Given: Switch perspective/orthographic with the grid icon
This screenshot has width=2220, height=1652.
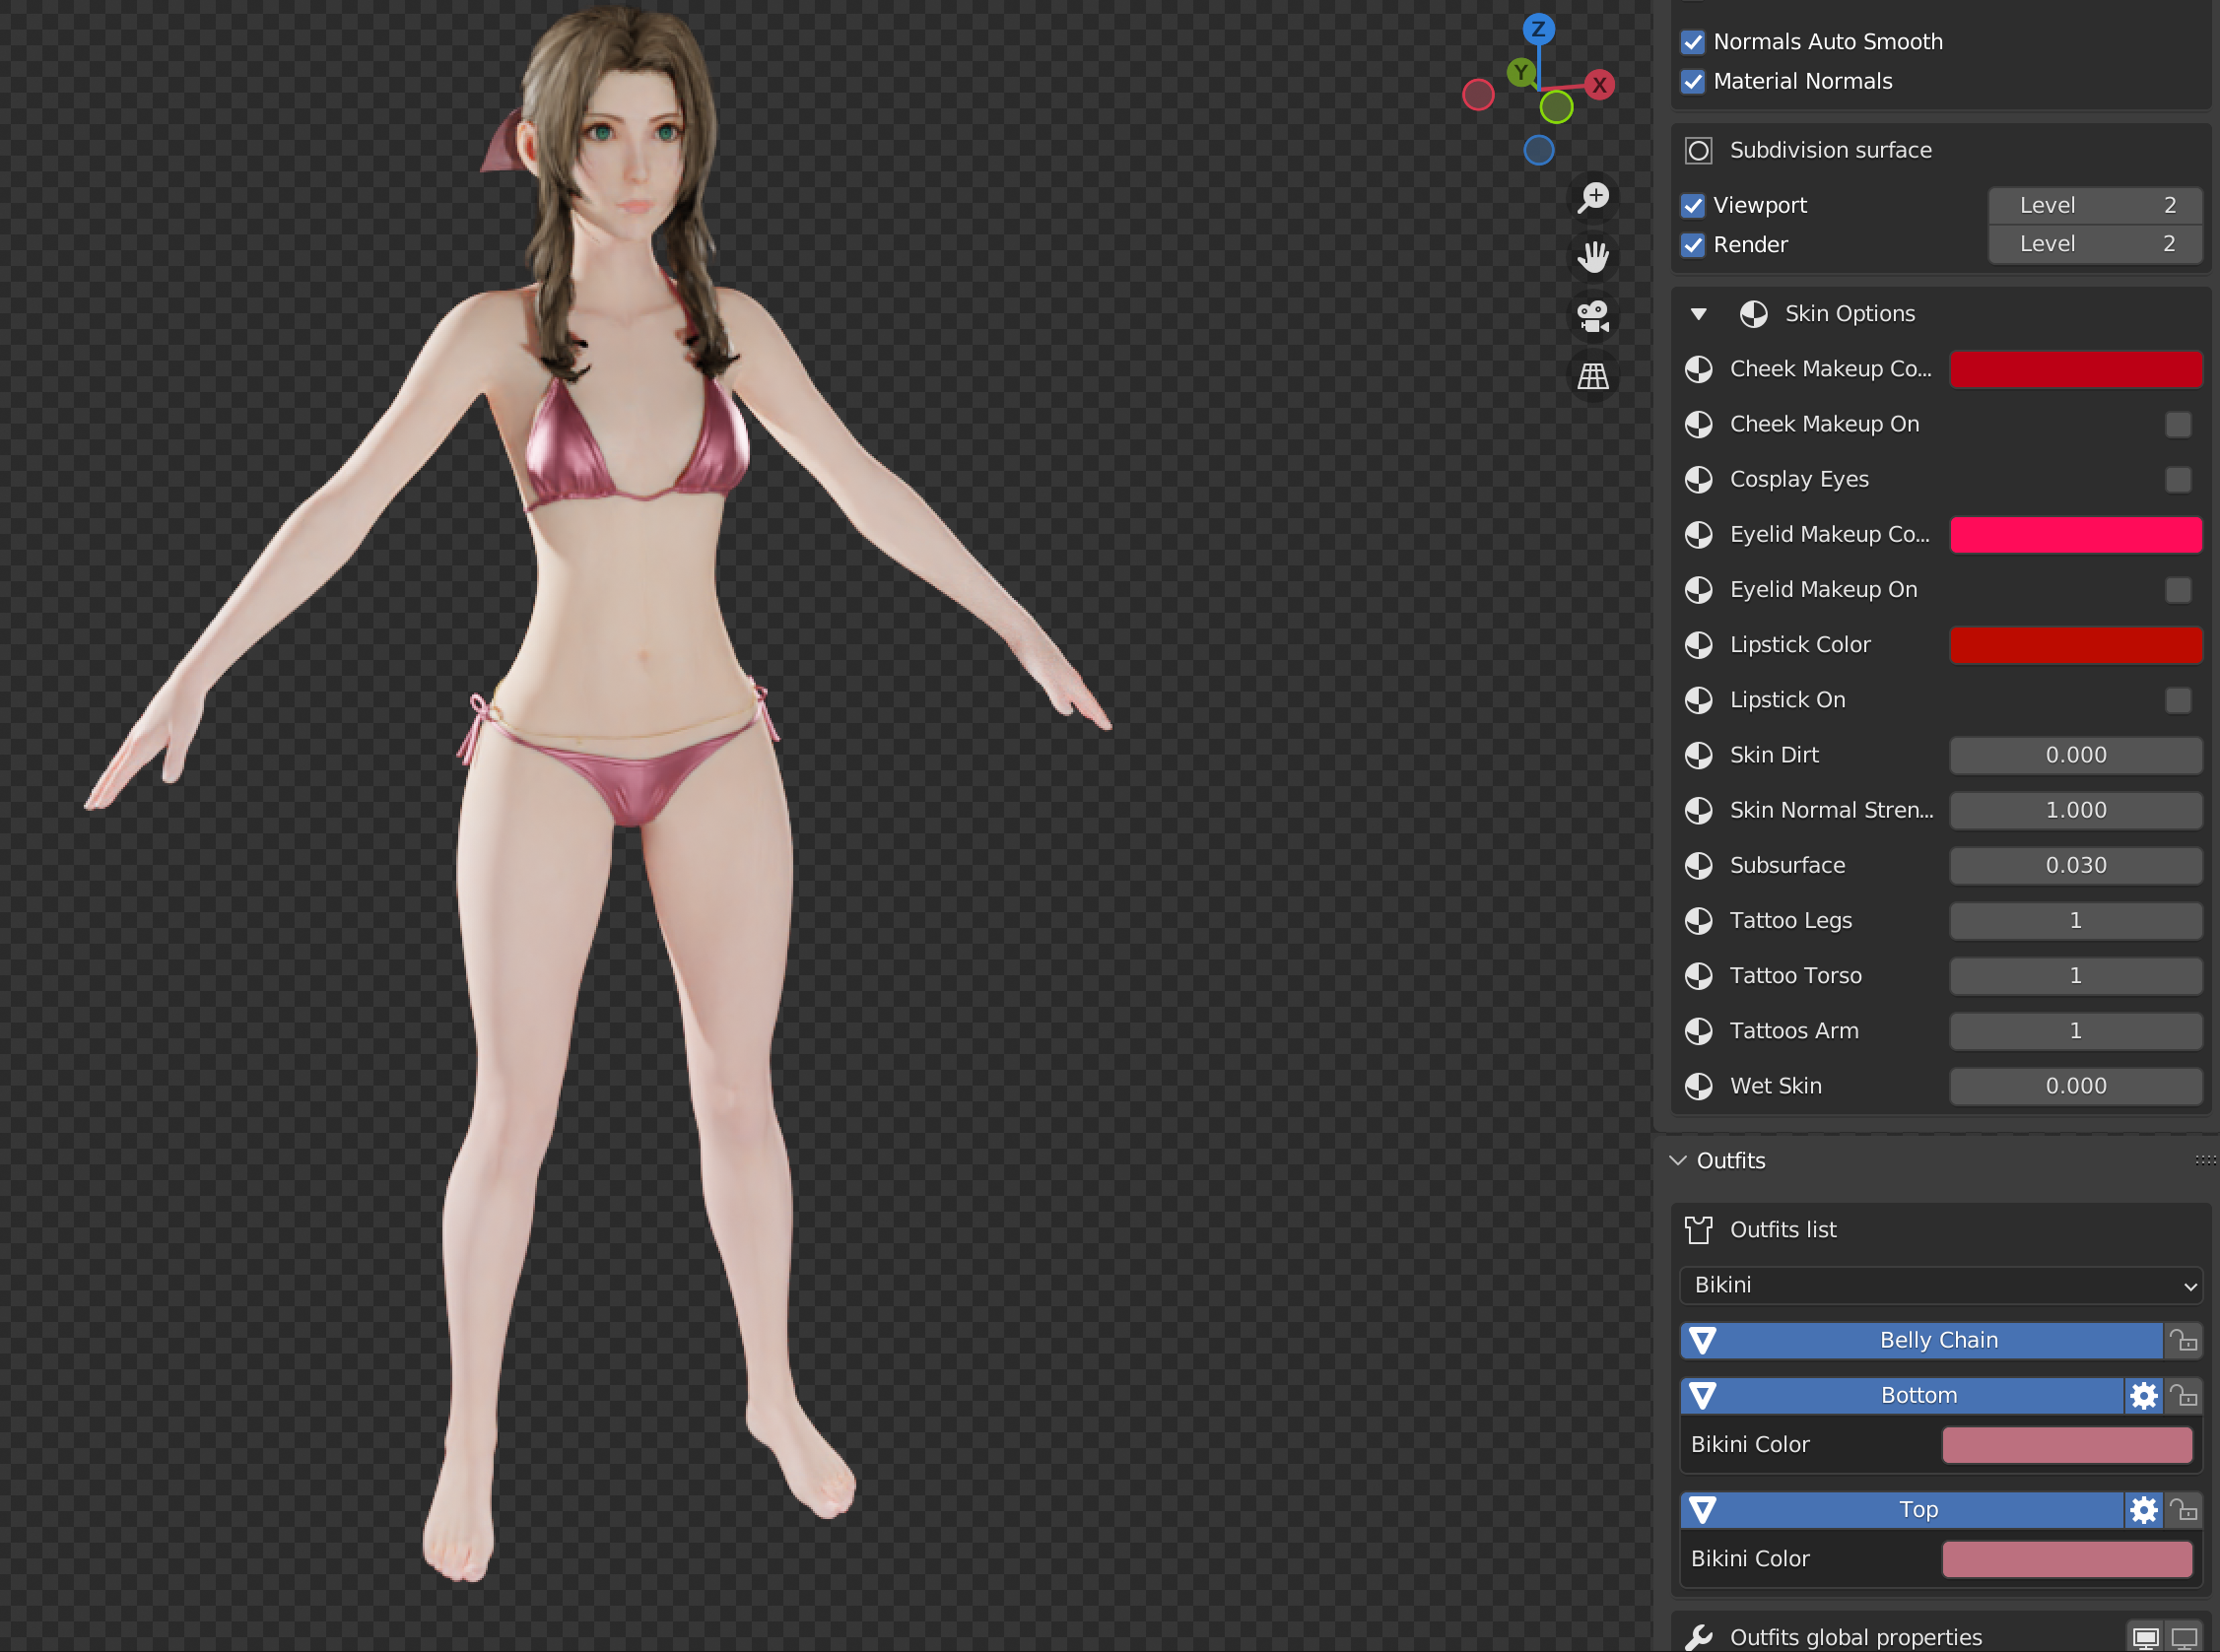Looking at the screenshot, I should [1593, 377].
